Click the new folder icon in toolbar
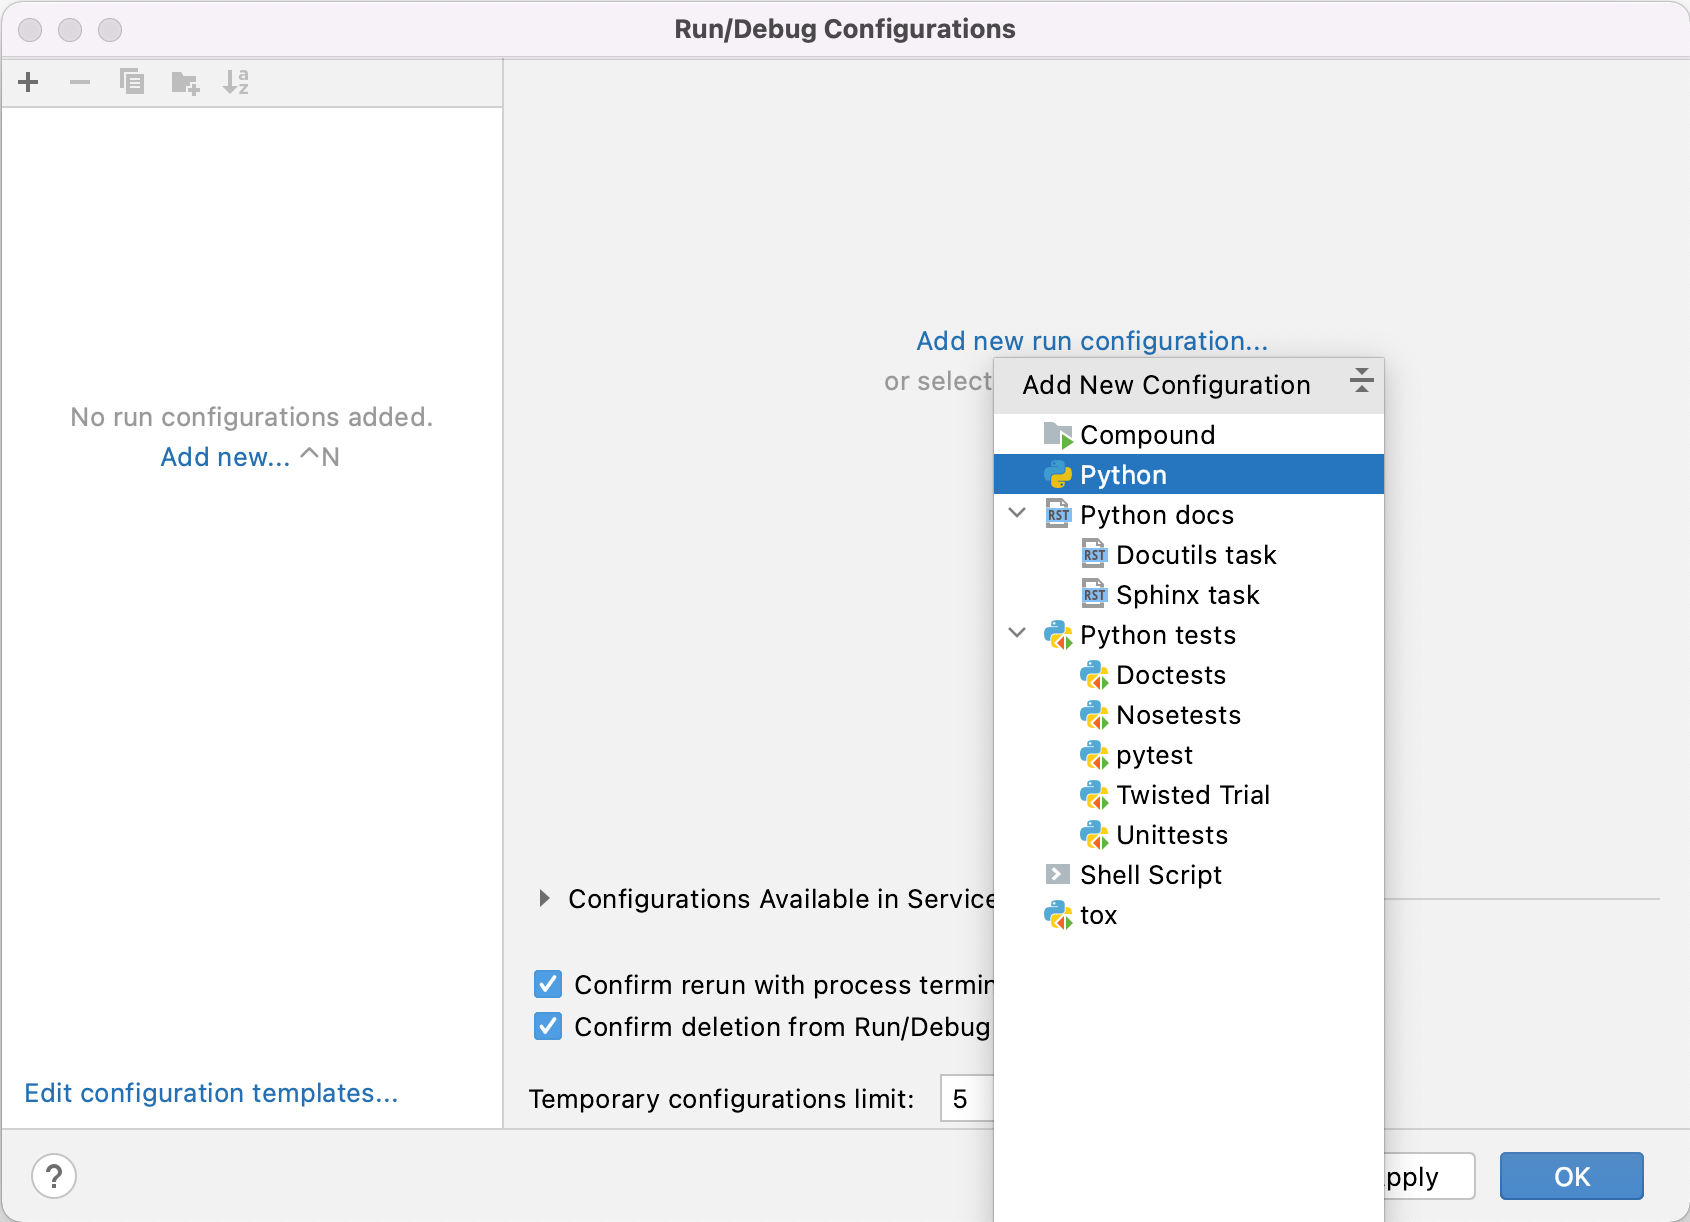Screen dimensions: 1690x1222 click(184, 82)
